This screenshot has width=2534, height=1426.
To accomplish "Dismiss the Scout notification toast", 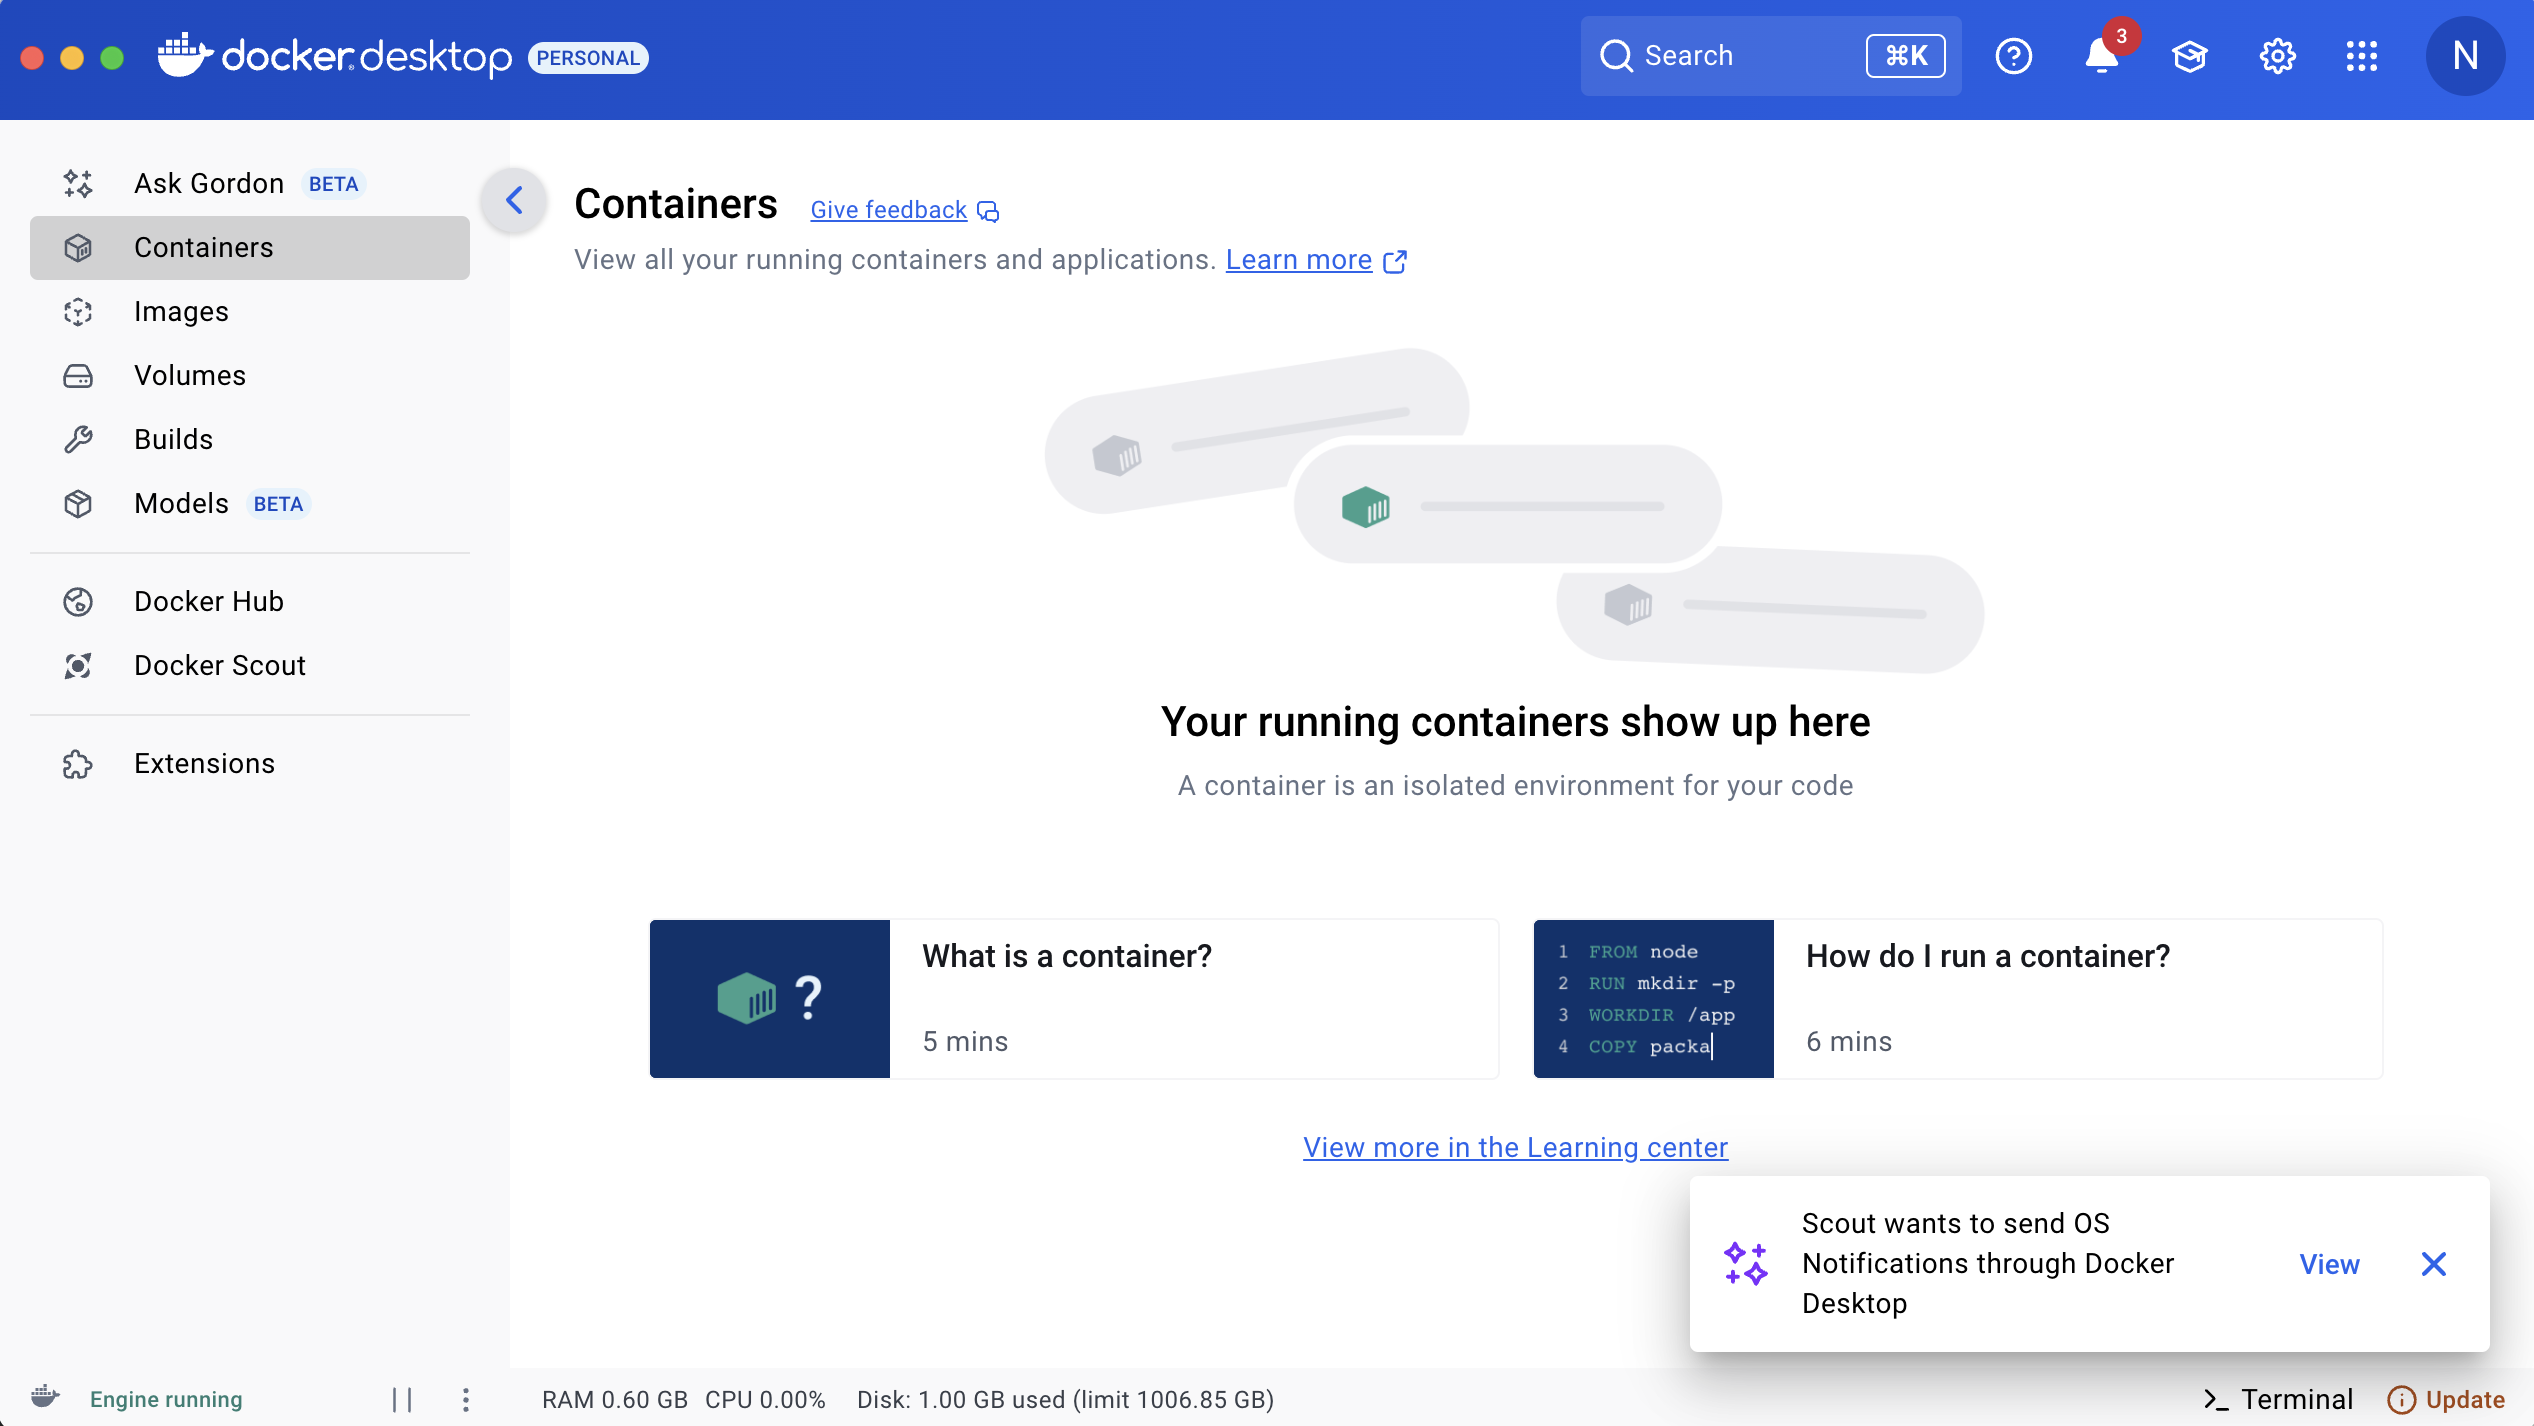I will pos(2434,1264).
